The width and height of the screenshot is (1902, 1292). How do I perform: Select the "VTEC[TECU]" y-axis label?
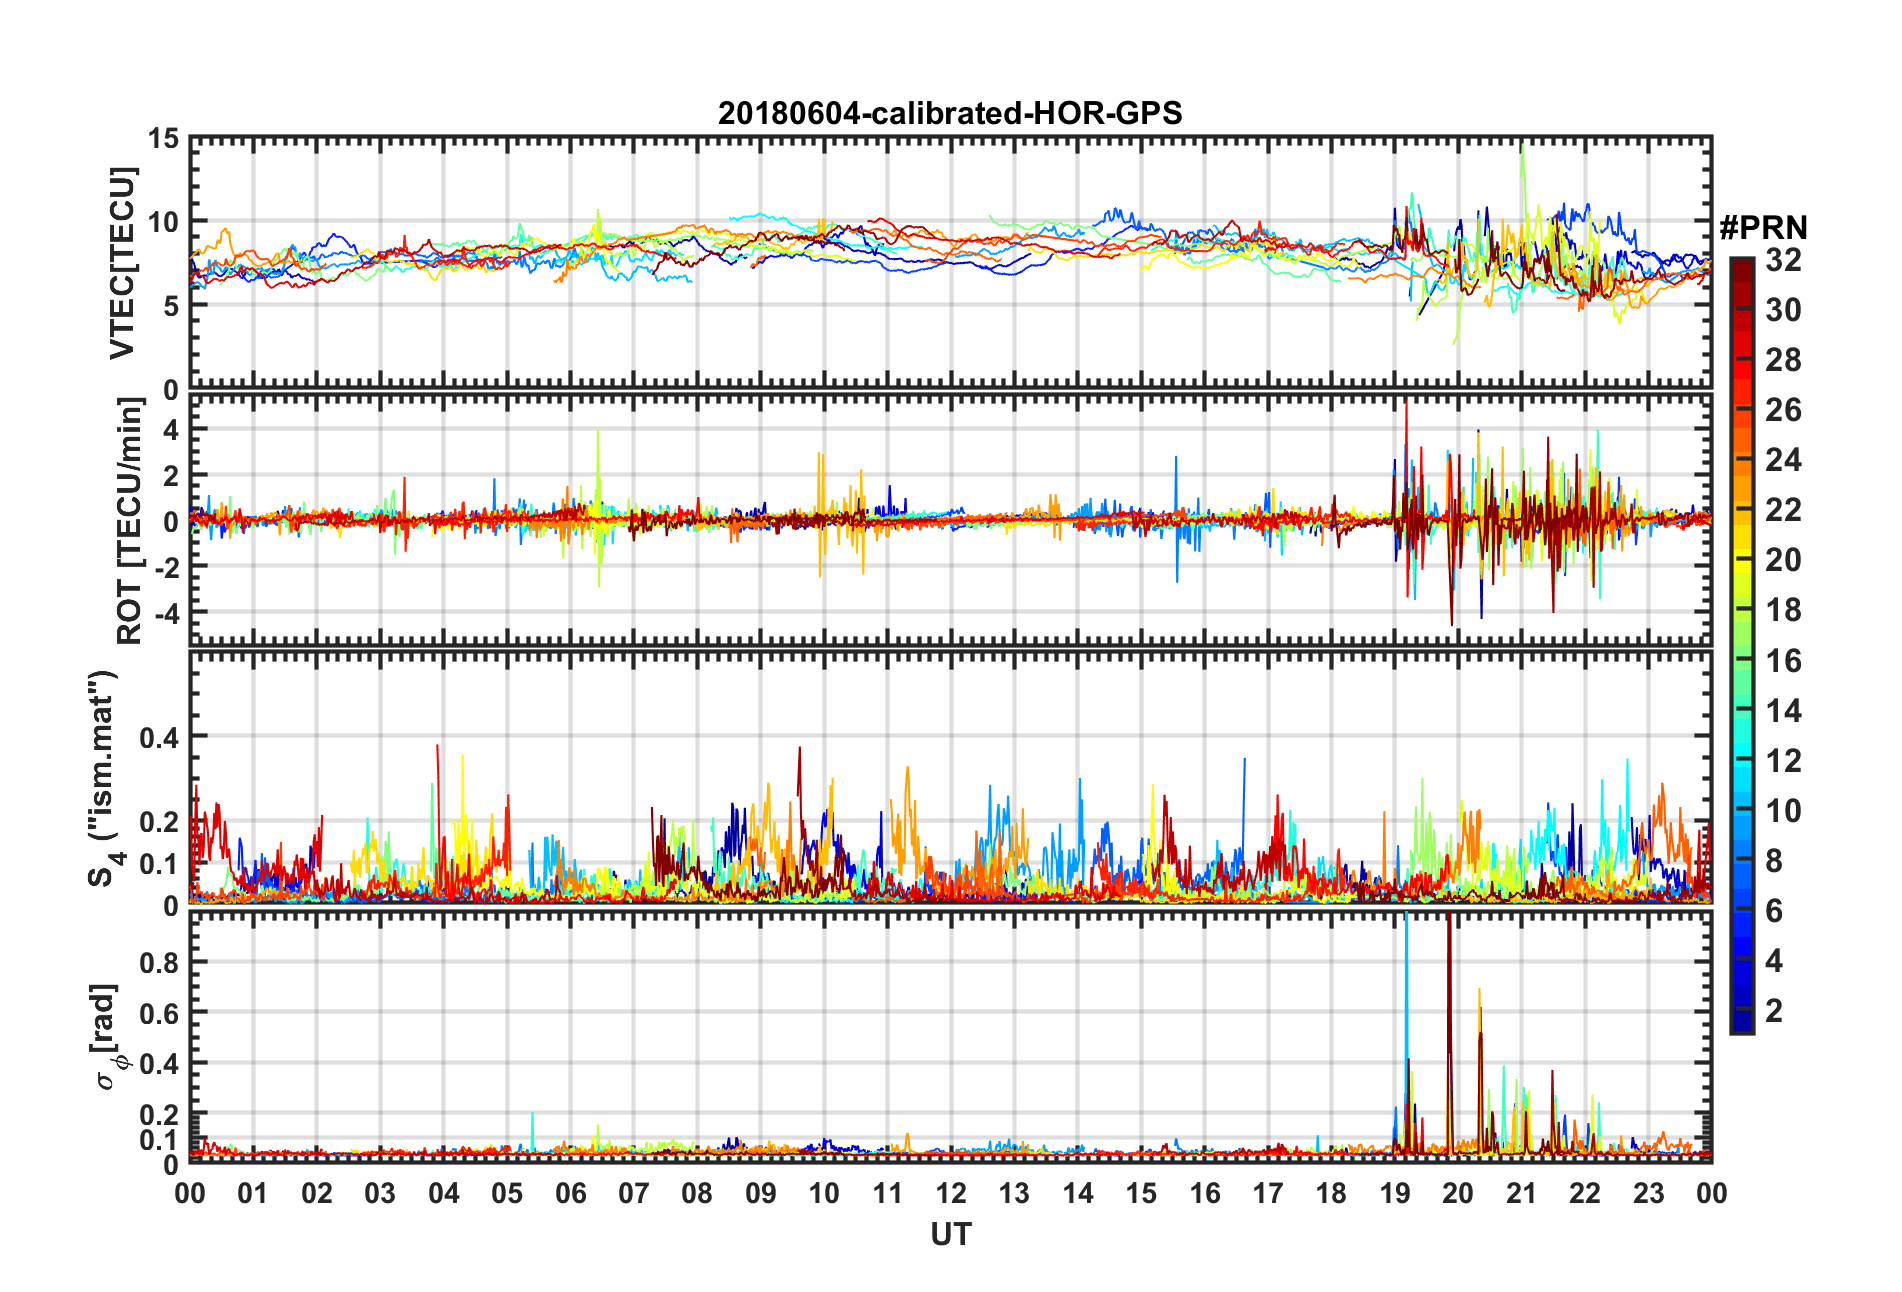tap(122, 263)
